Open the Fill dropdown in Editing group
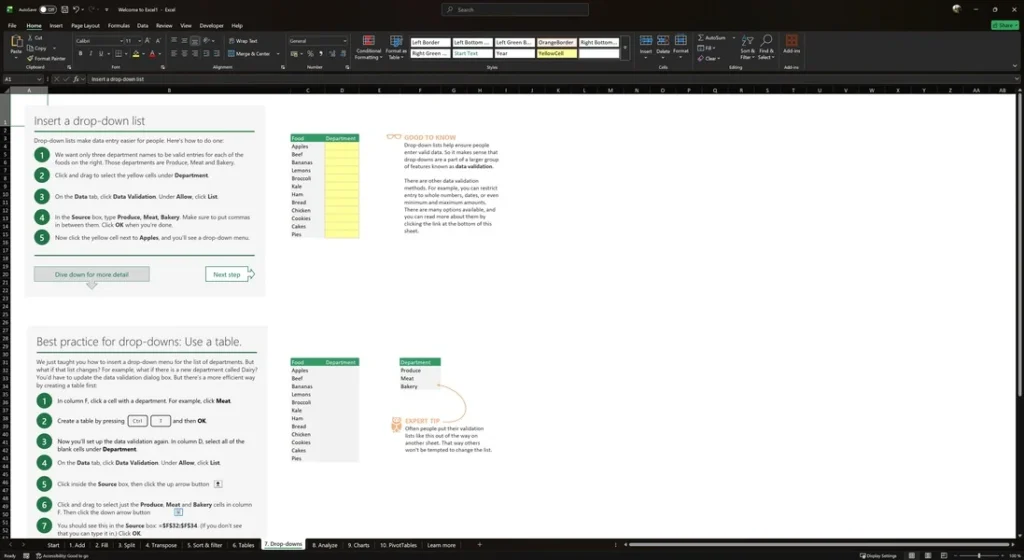Image resolution: width=1024 pixels, height=560 pixels. (x=706, y=48)
